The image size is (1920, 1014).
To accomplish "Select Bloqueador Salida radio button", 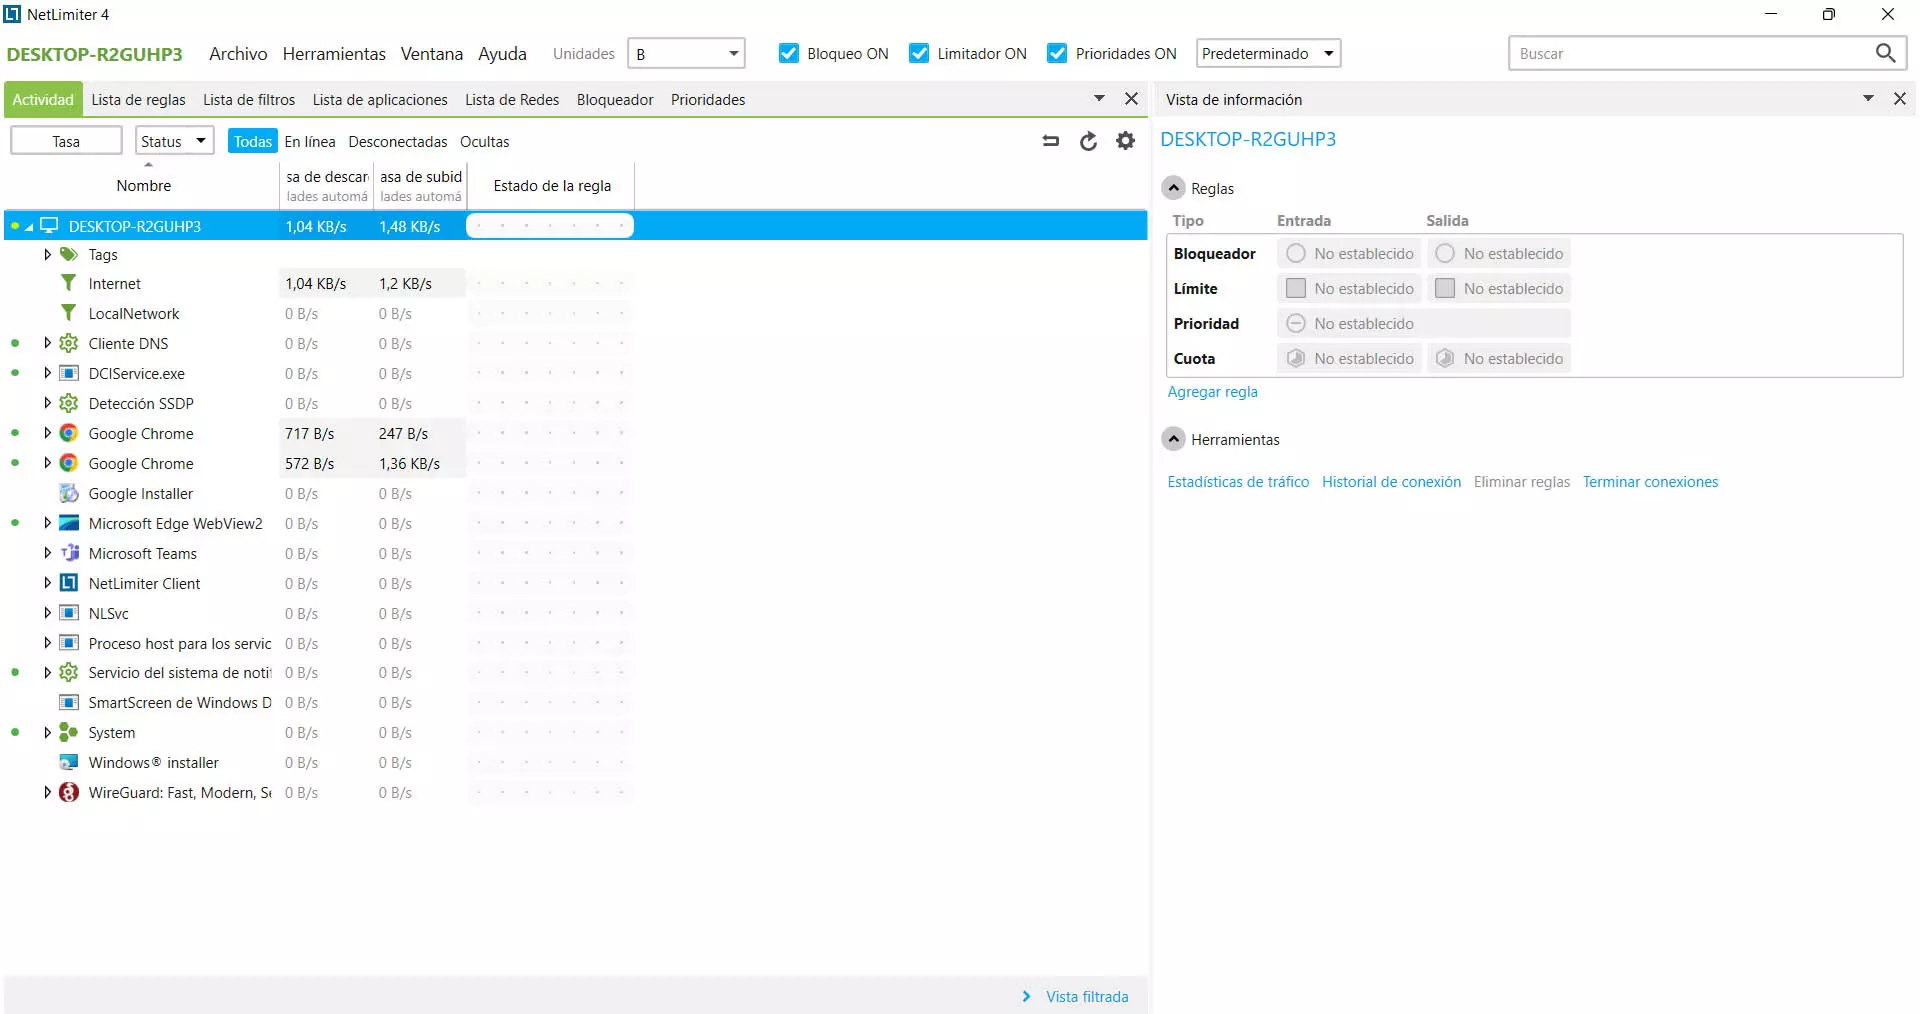I will pyautogui.click(x=1445, y=253).
